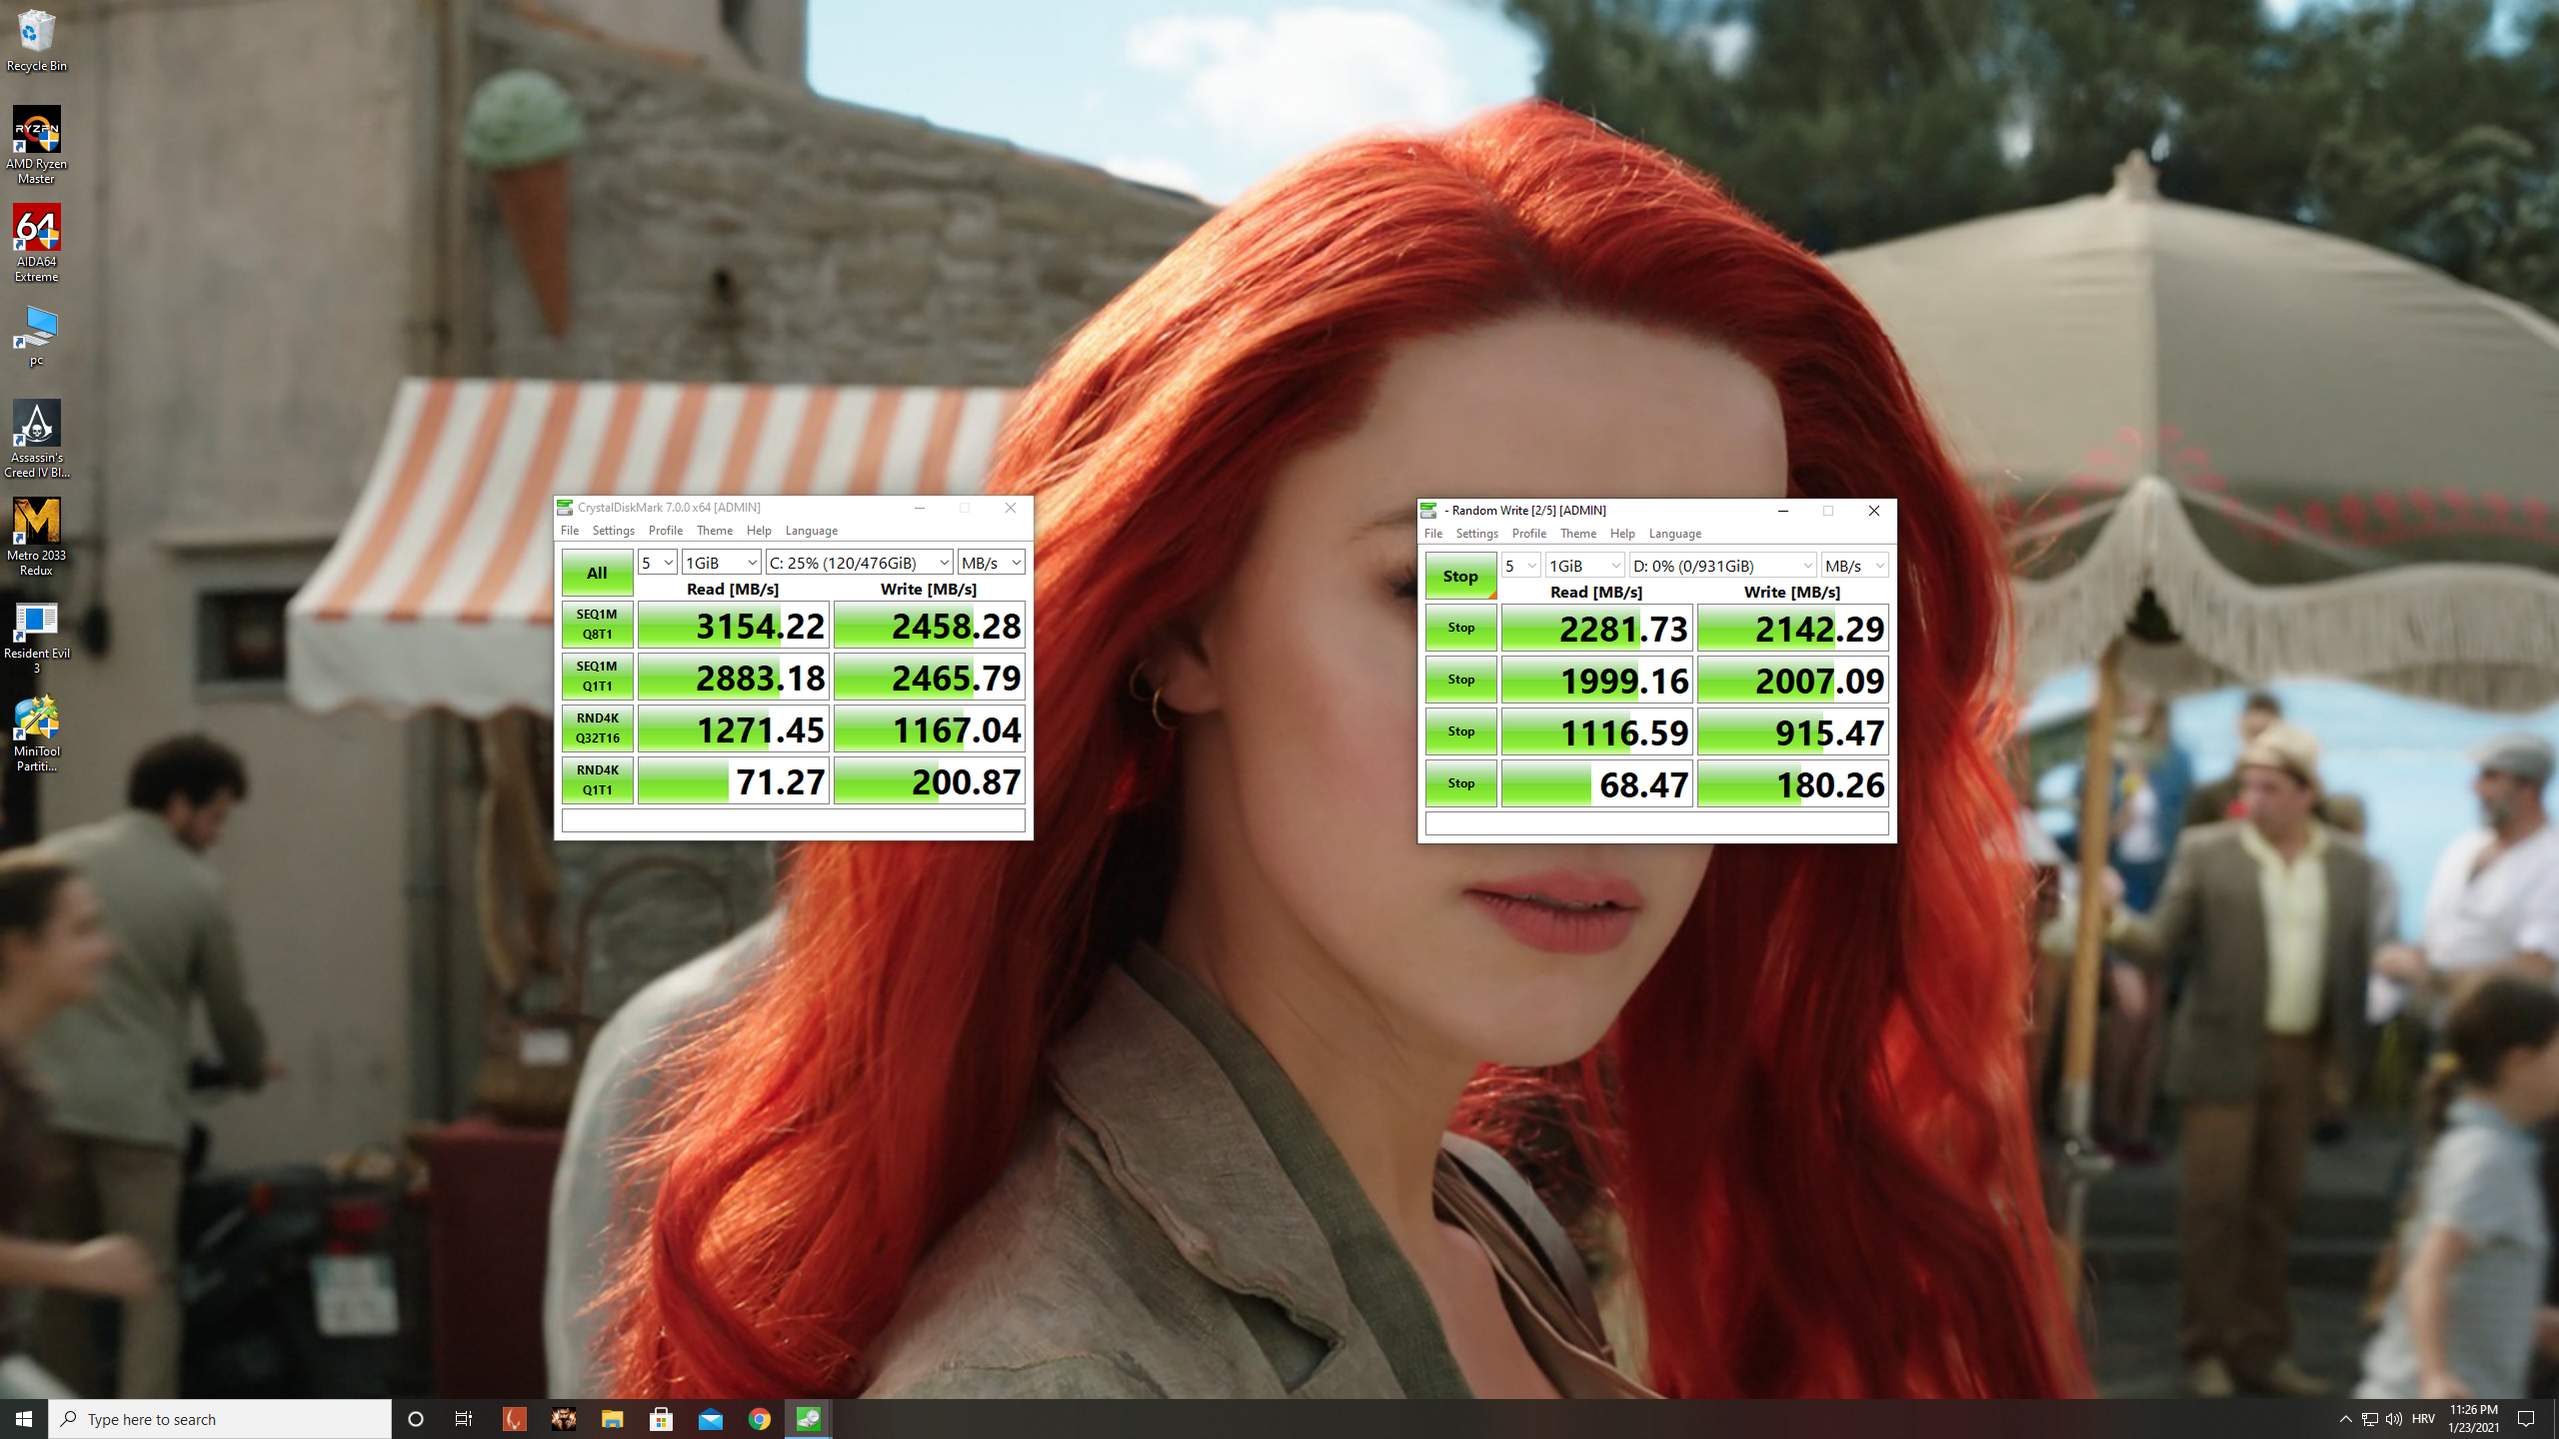Image resolution: width=2559 pixels, height=1439 pixels.
Task: Open MiniTool Partition desktop icon
Action: (36, 719)
